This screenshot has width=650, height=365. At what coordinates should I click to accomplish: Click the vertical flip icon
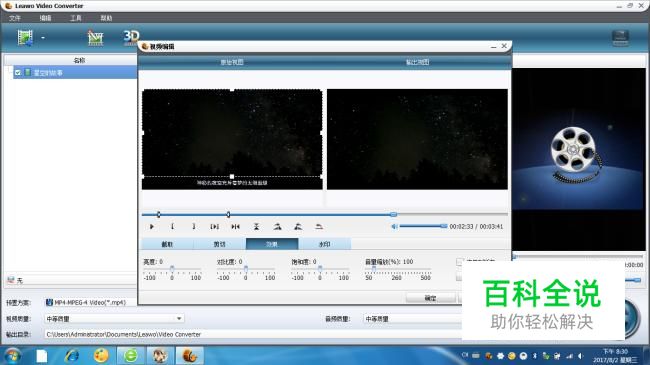(257, 226)
